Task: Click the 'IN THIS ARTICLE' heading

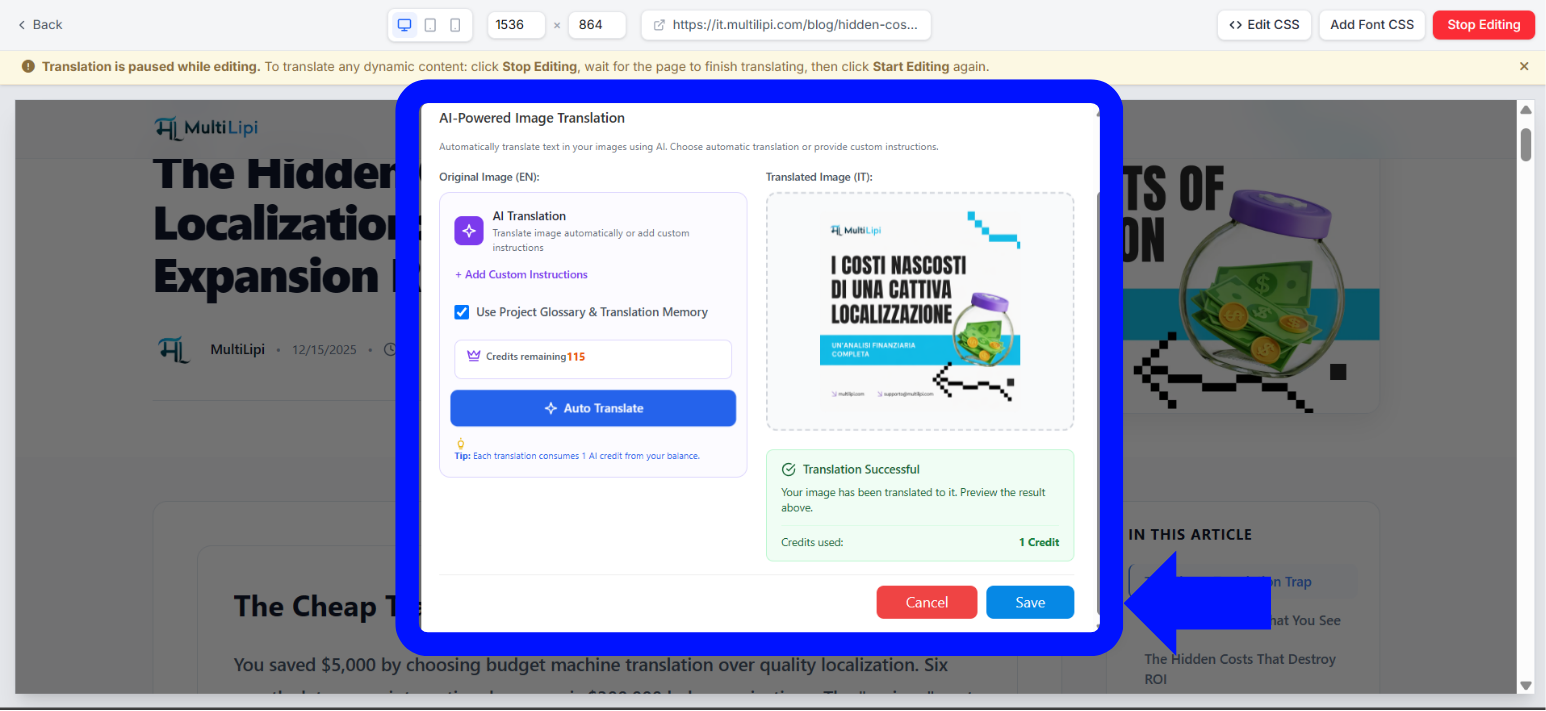Action: [1190, 535]
